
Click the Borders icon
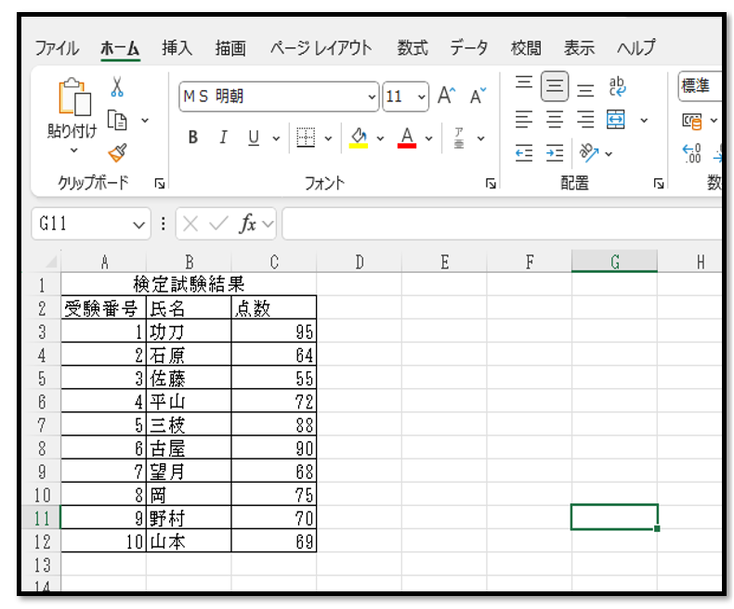coord(306,138)
